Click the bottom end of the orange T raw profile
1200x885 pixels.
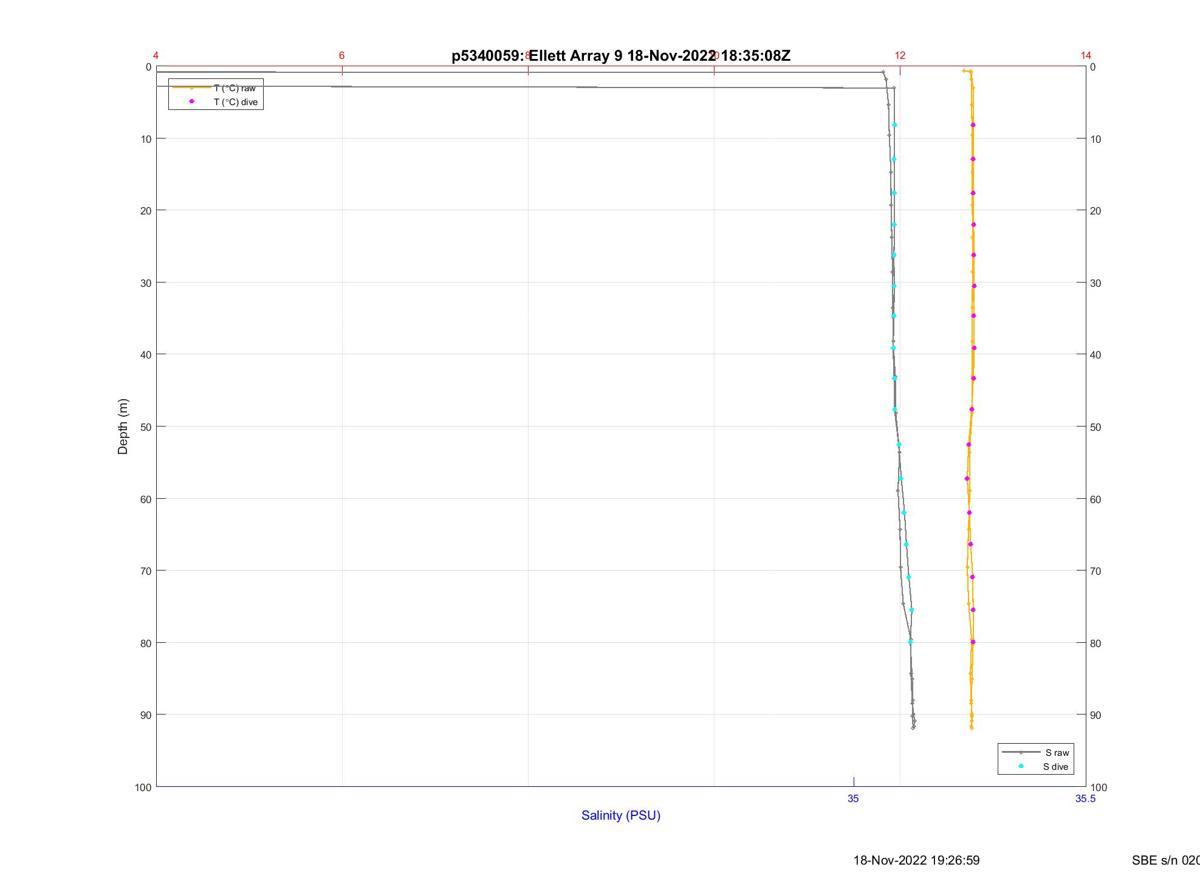tap(971, 727)
